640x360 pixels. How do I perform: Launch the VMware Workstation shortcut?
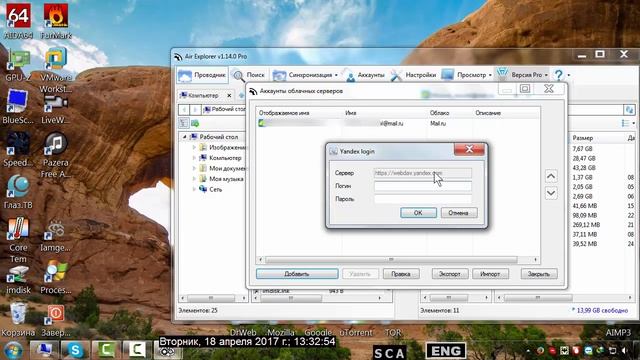point(56,69)
